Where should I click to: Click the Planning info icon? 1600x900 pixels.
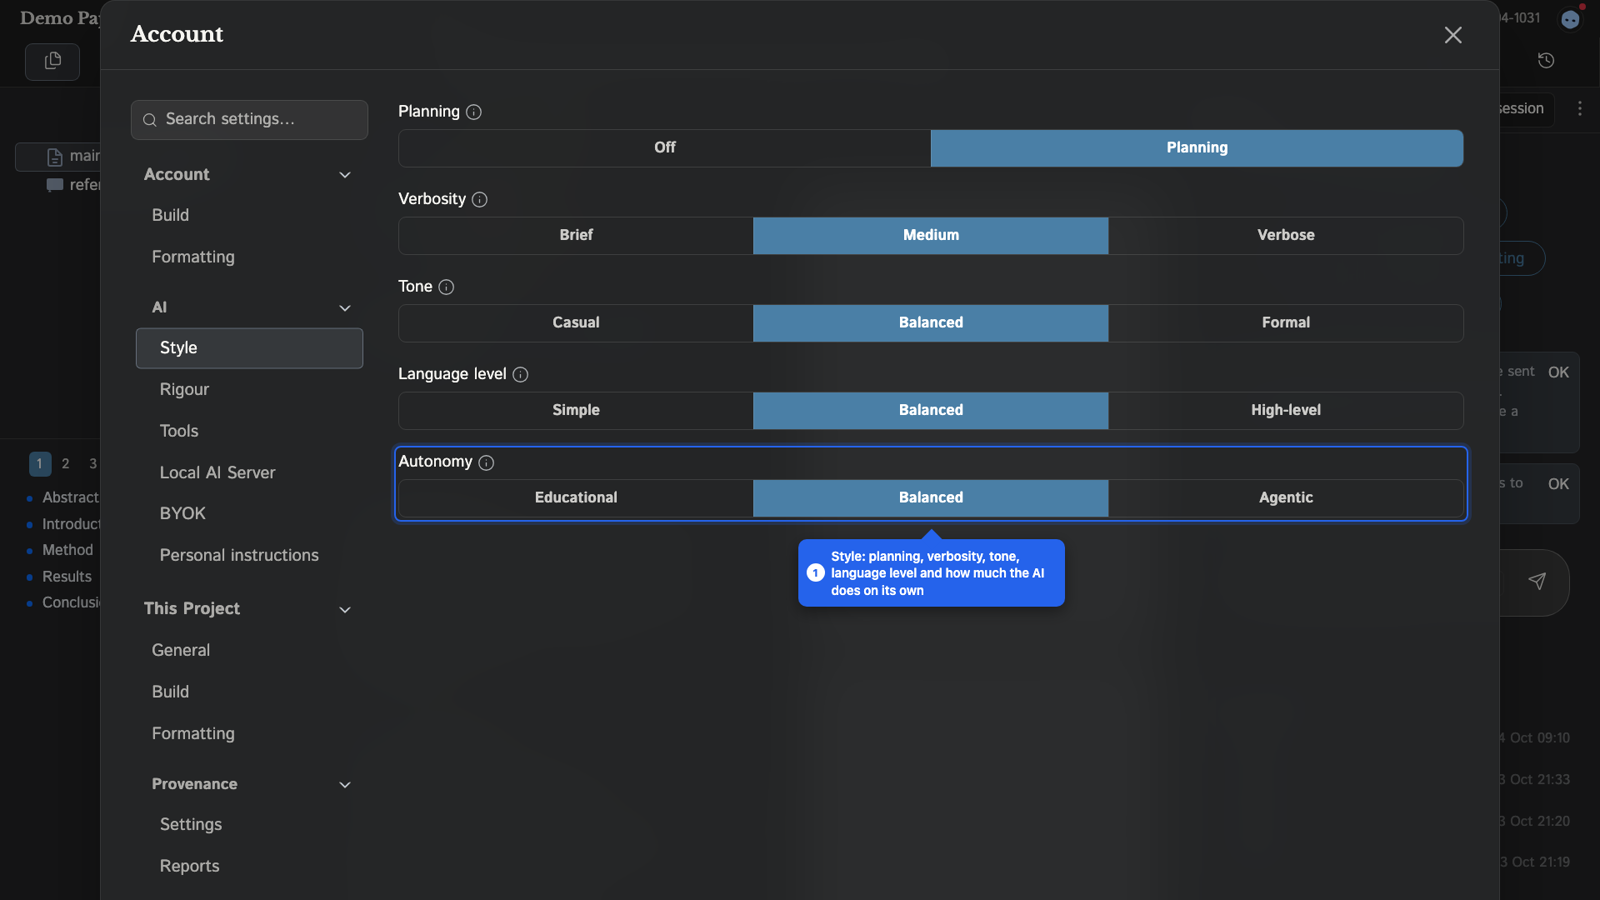point(474,112)
